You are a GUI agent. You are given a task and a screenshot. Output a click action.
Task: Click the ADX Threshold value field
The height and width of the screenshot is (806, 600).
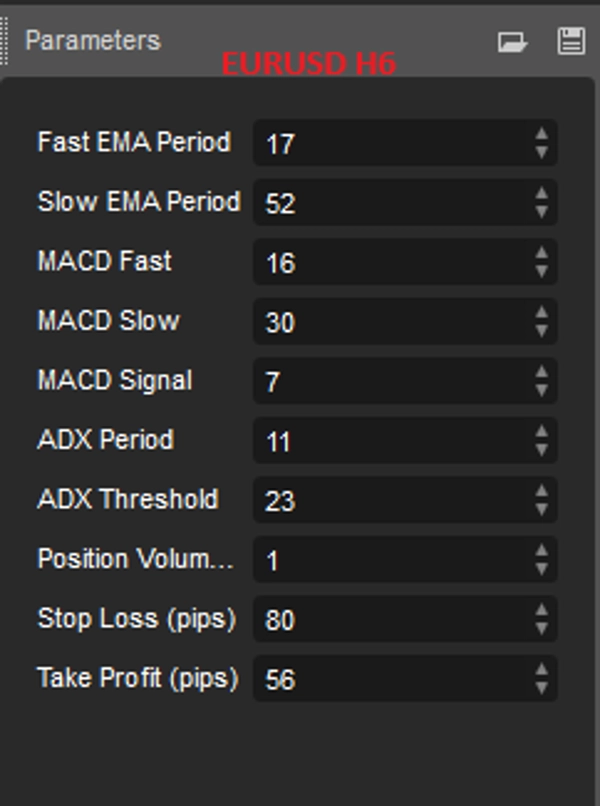390,500
